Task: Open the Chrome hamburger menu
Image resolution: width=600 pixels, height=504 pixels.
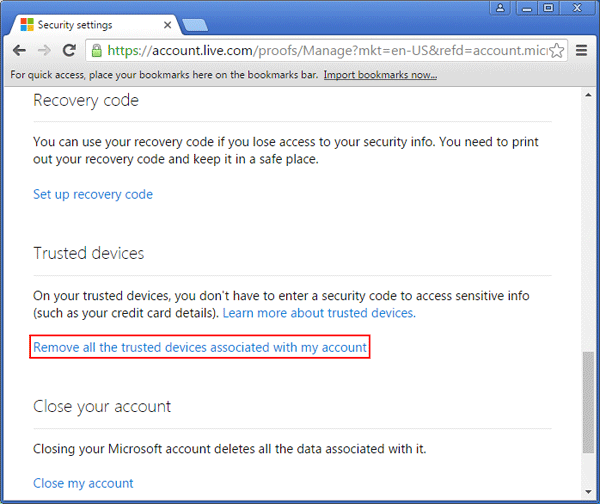Action: click(582, 49)
